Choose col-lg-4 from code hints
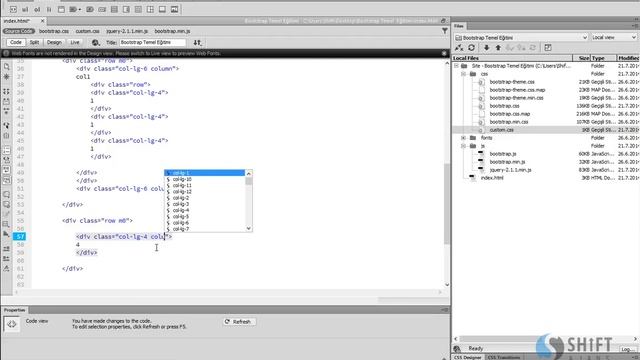Image resolution: width=640 pixels, height=360 pixels. pos(181,210)
